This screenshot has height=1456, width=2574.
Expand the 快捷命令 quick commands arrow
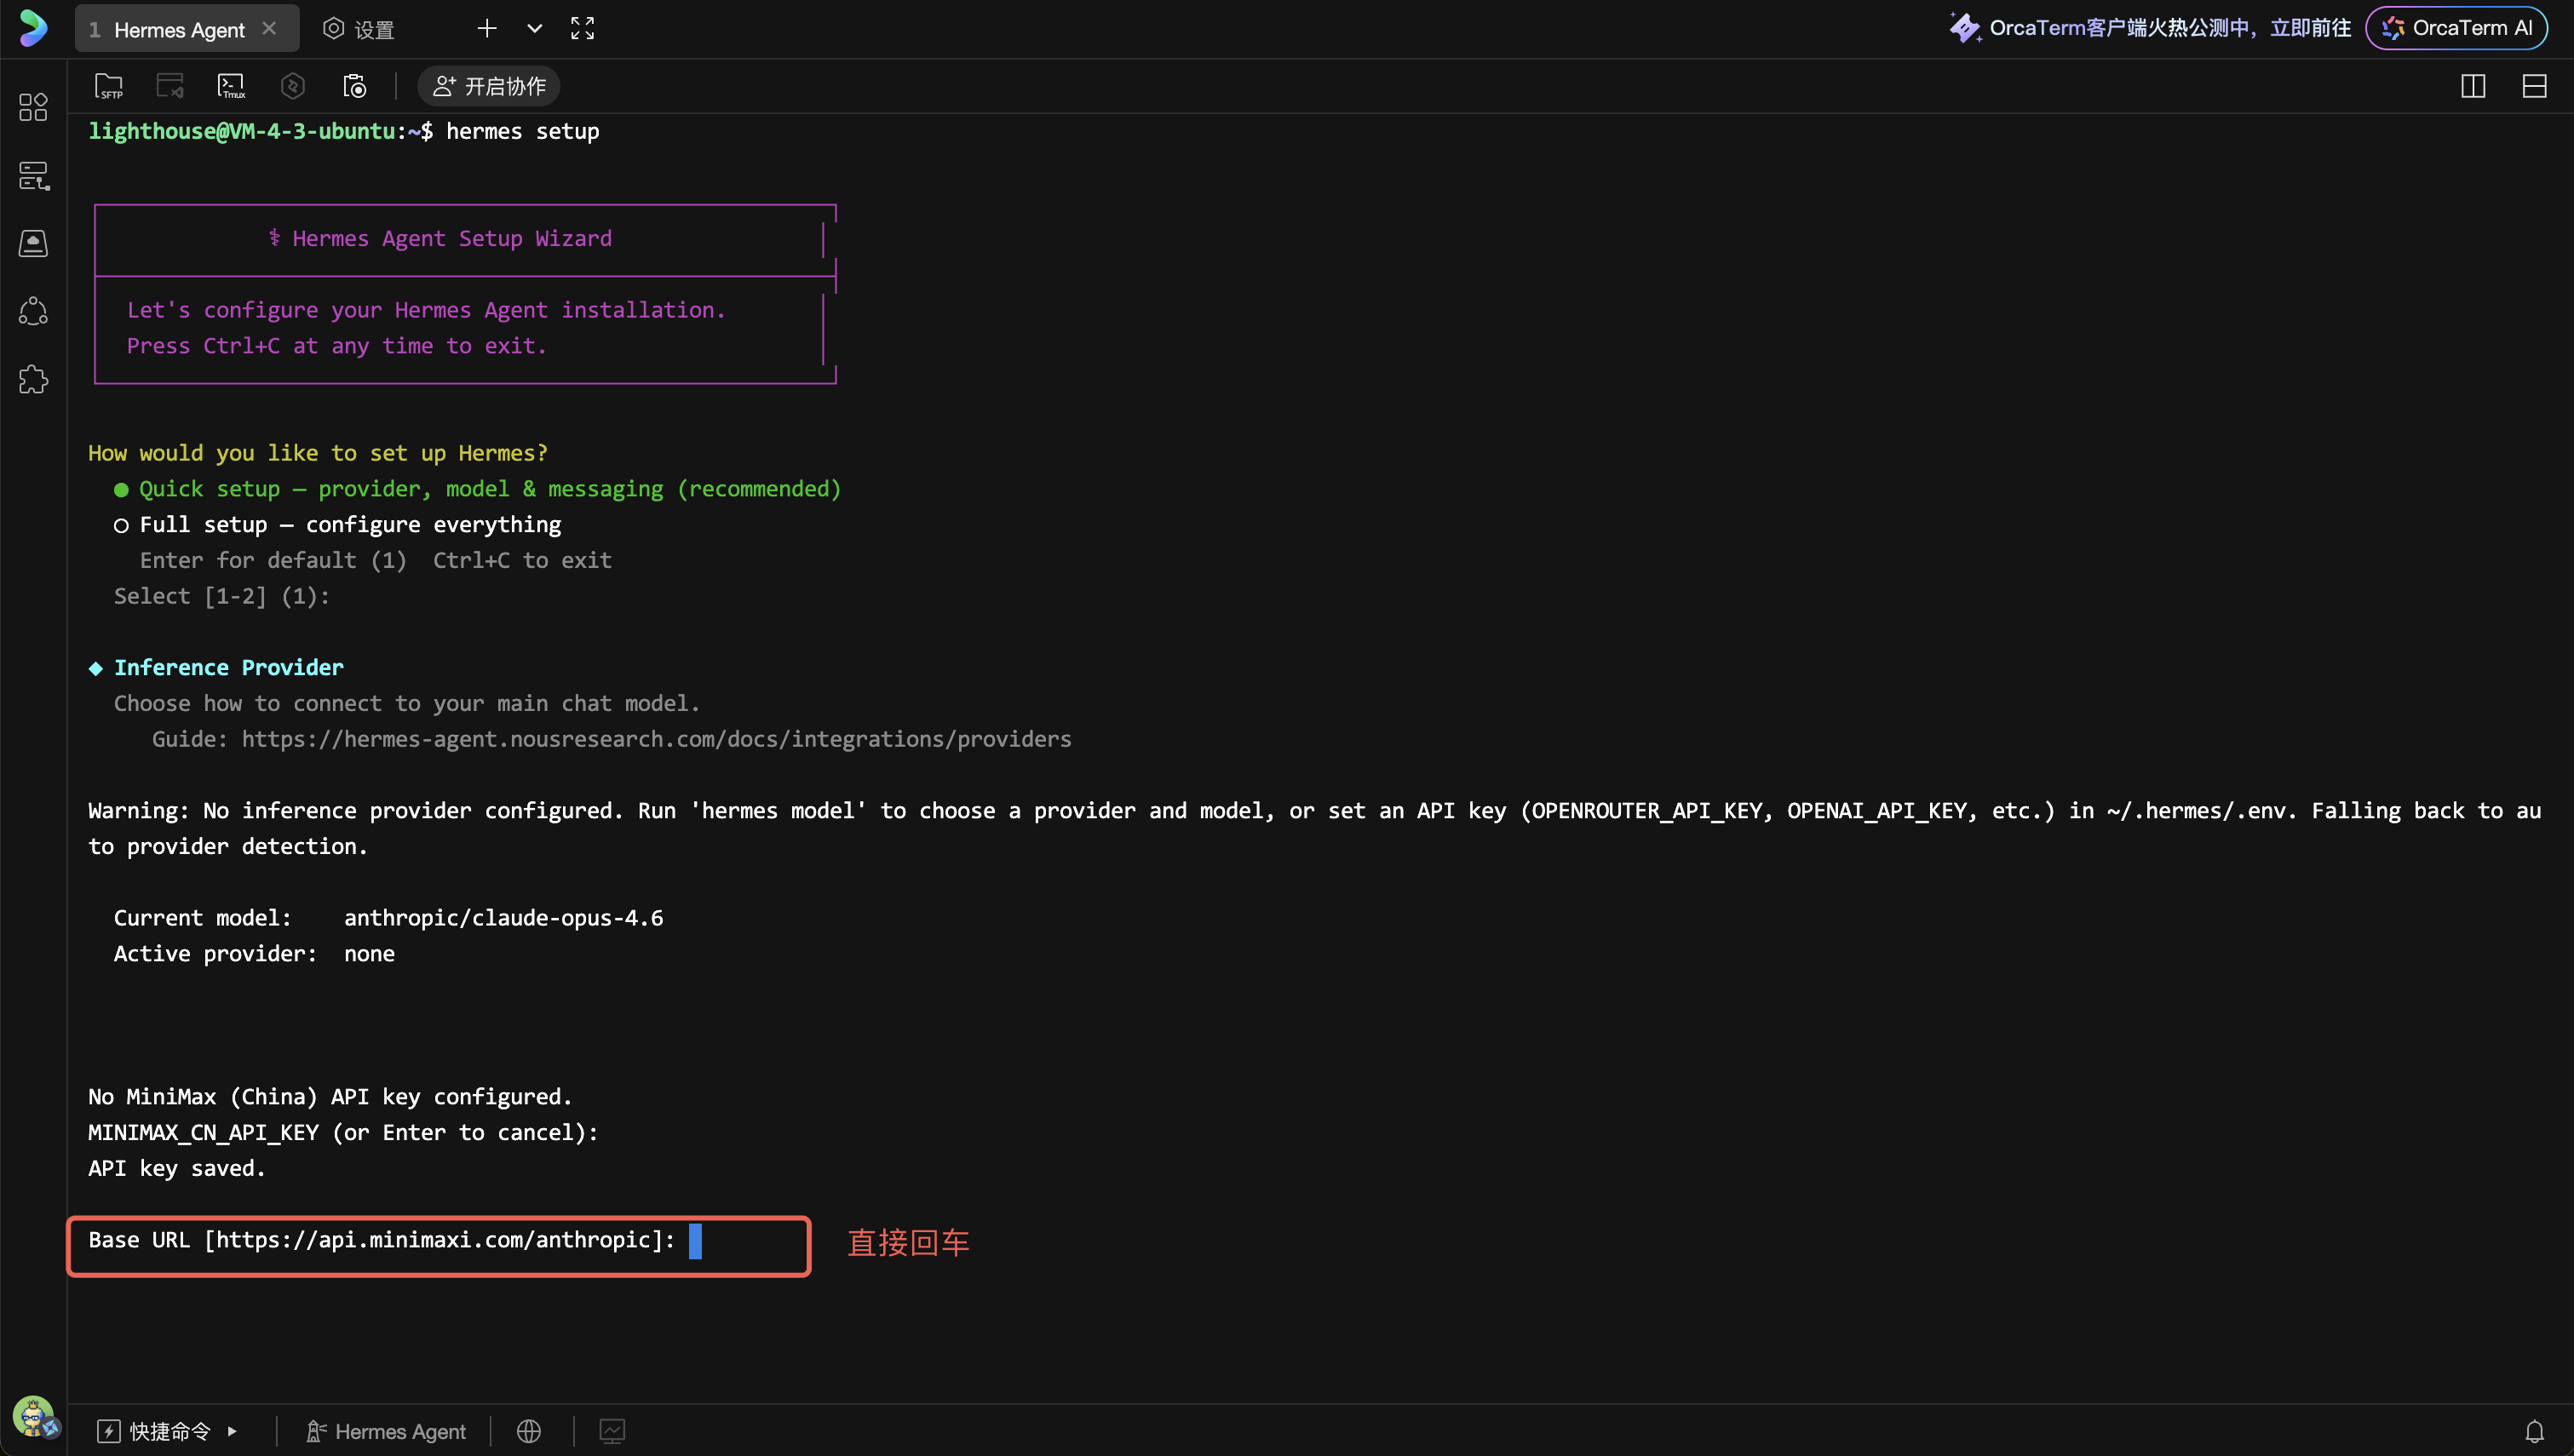click(232, 1431)
